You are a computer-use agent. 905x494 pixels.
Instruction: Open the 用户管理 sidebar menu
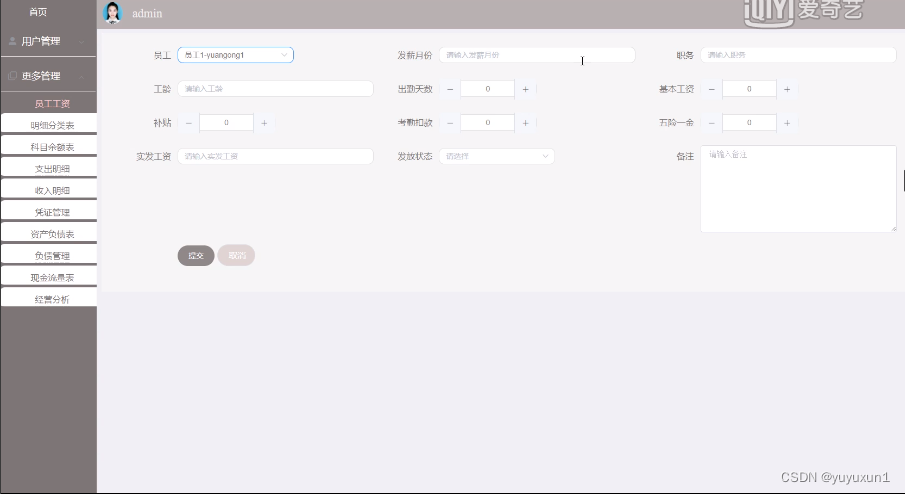tap(48, 42)
